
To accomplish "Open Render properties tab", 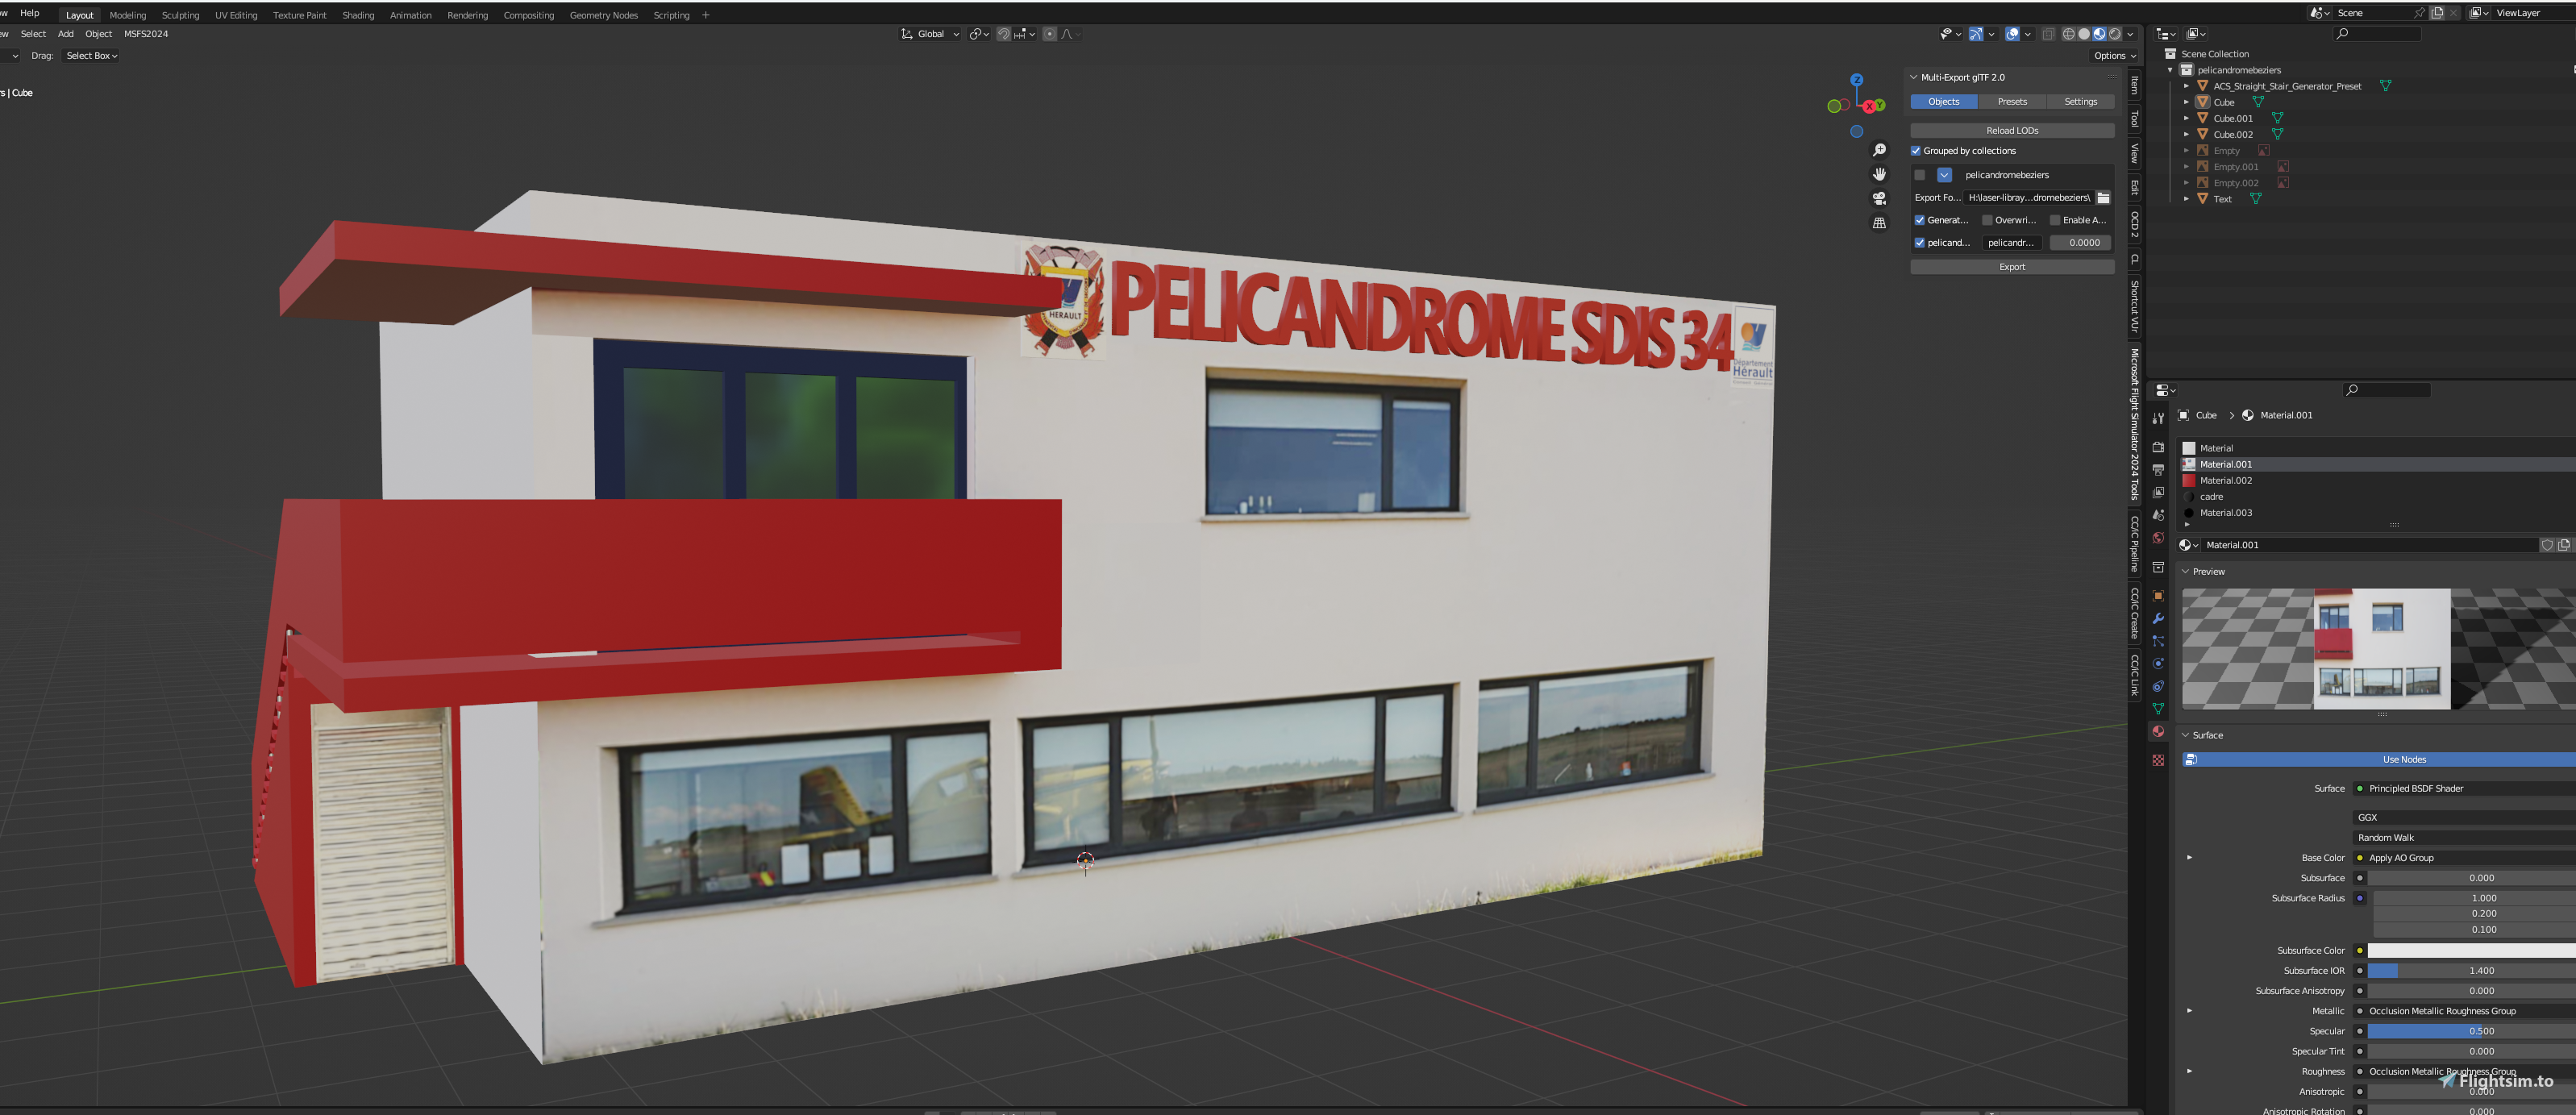I will pos(2158,447).
